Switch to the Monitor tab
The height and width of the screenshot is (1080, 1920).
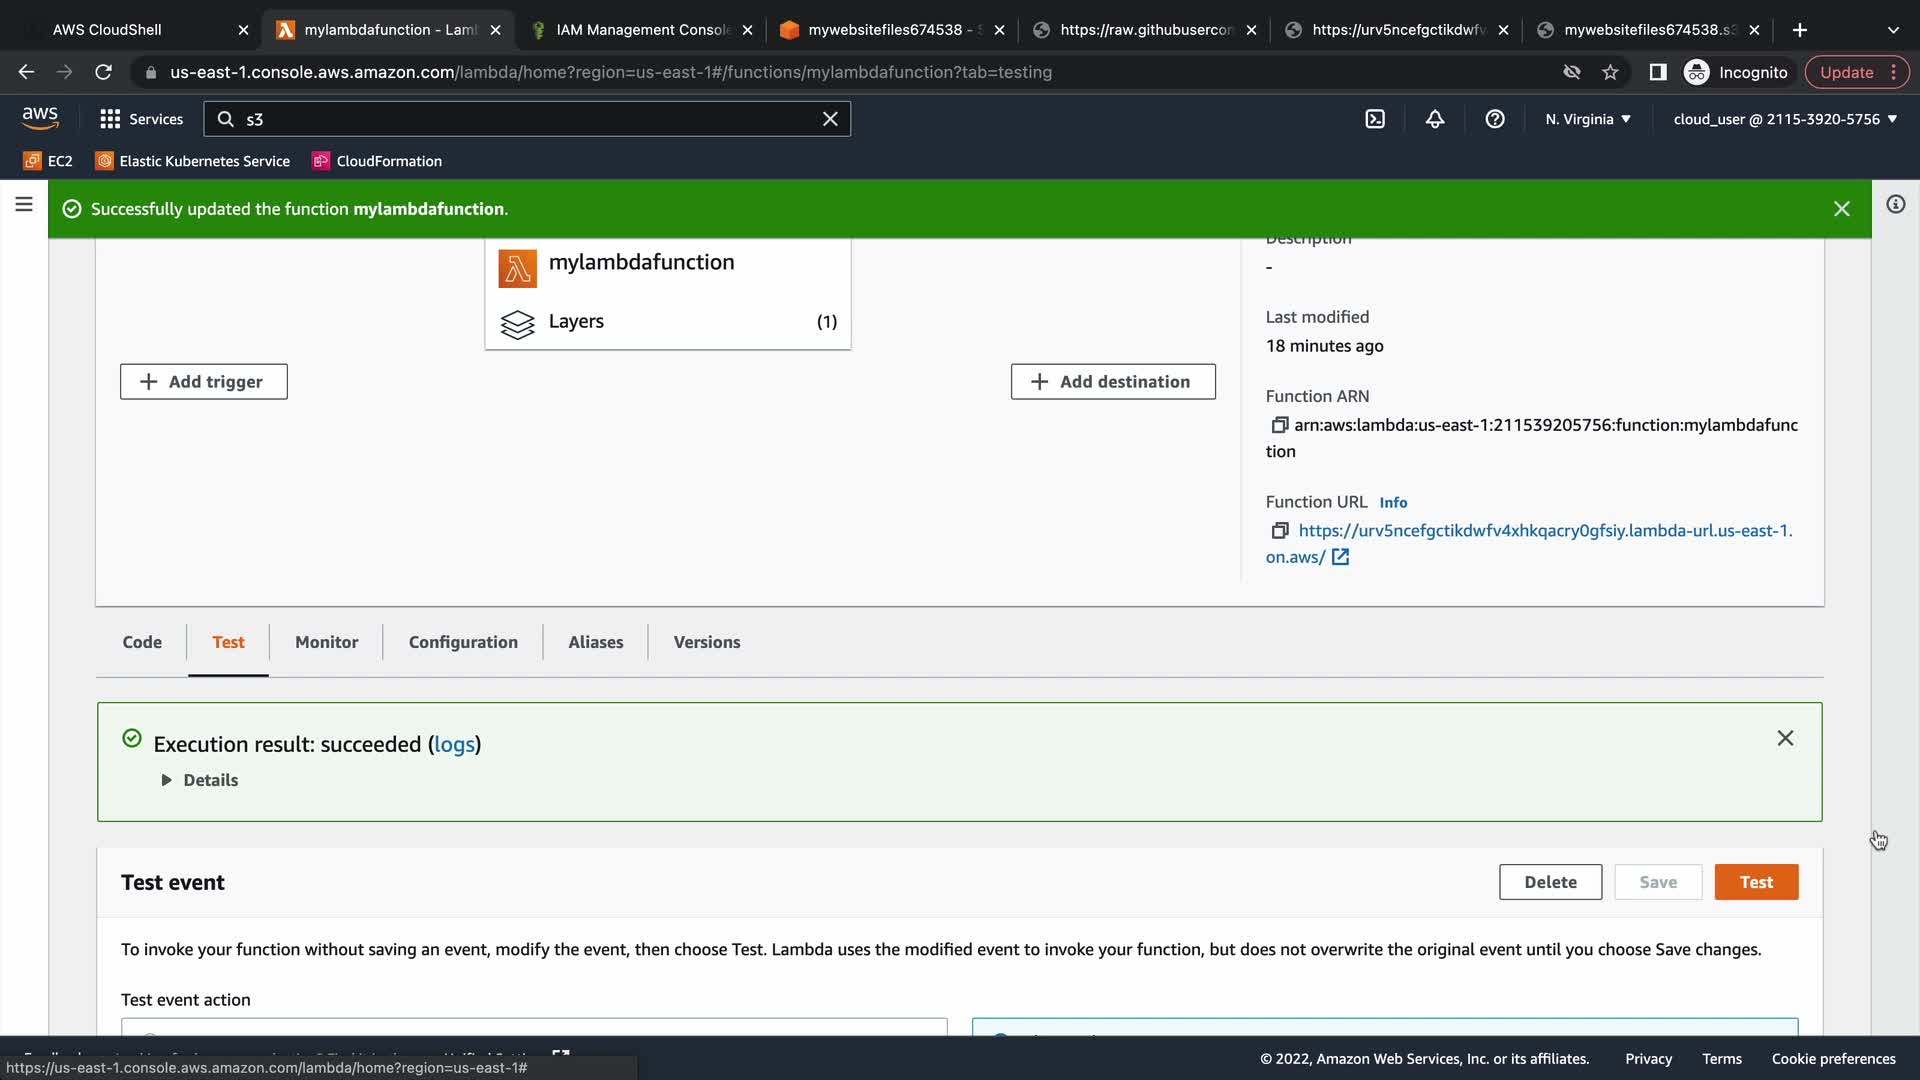point(326,642)
